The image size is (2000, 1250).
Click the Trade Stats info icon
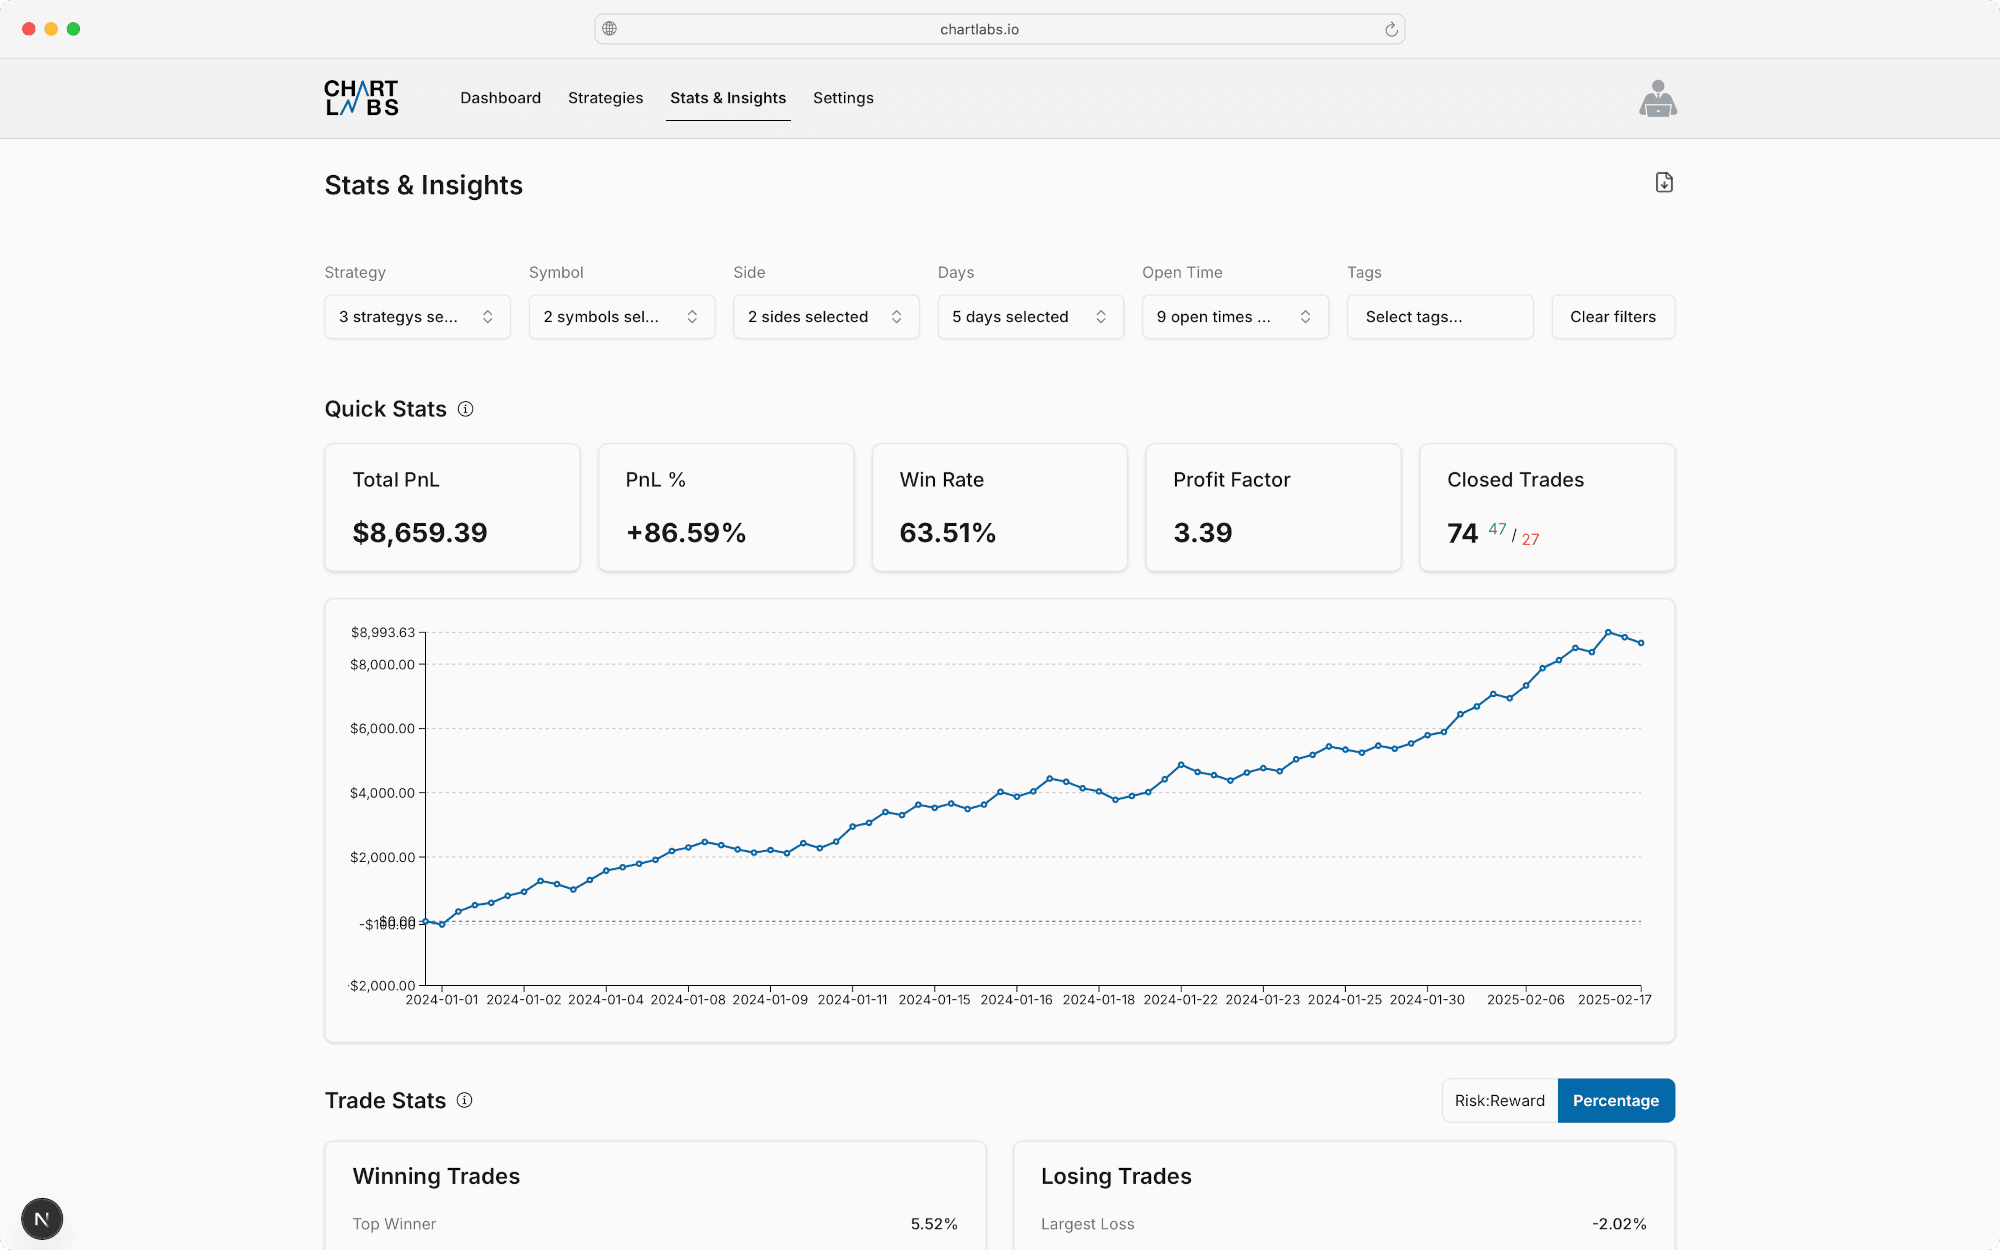coord(464,1100)
